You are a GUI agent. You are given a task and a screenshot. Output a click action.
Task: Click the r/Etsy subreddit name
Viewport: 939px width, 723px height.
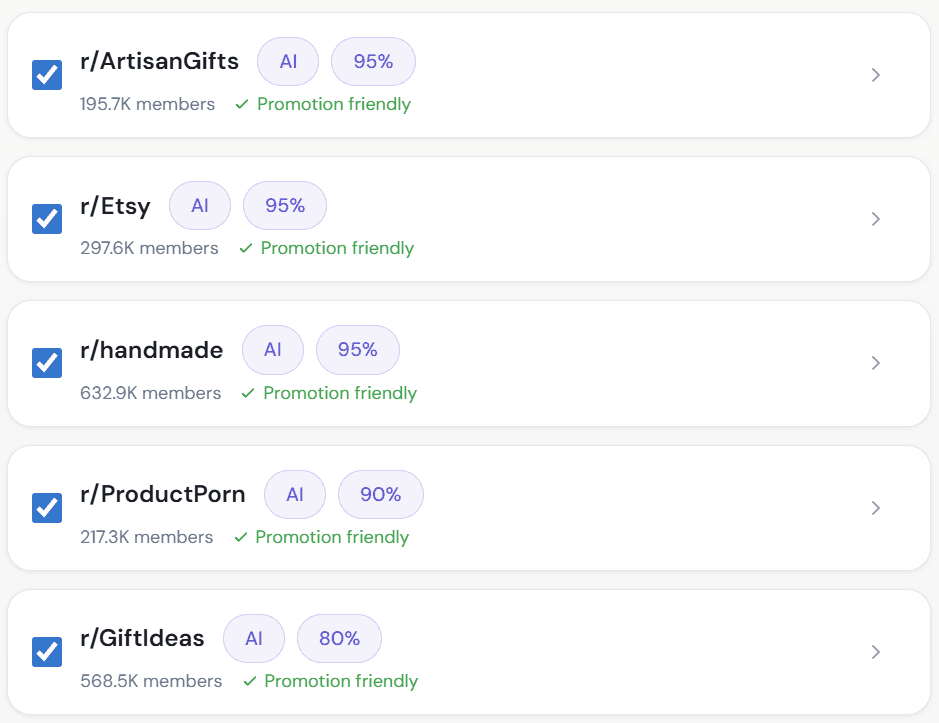(x=115, y=207)
